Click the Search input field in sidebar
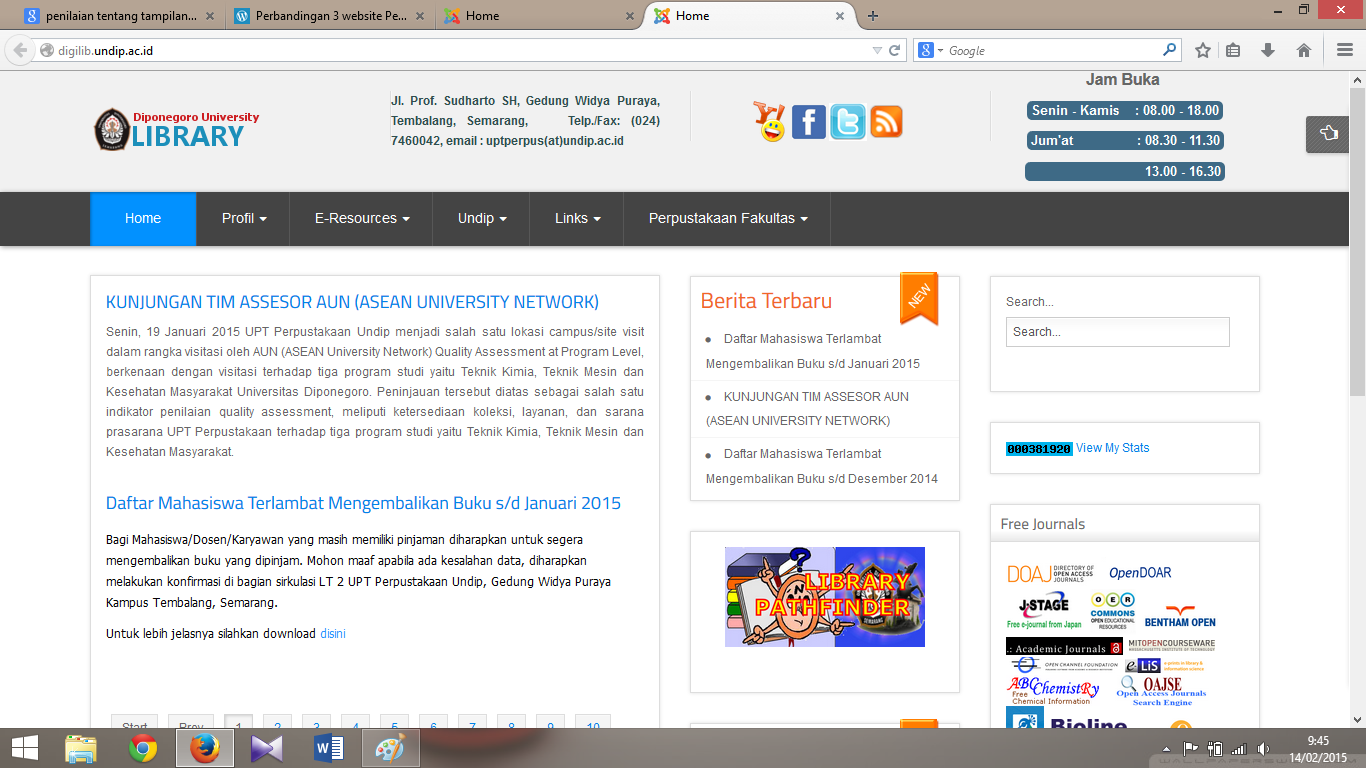Screen dimensions: 1366x768 pos(1117,332)
